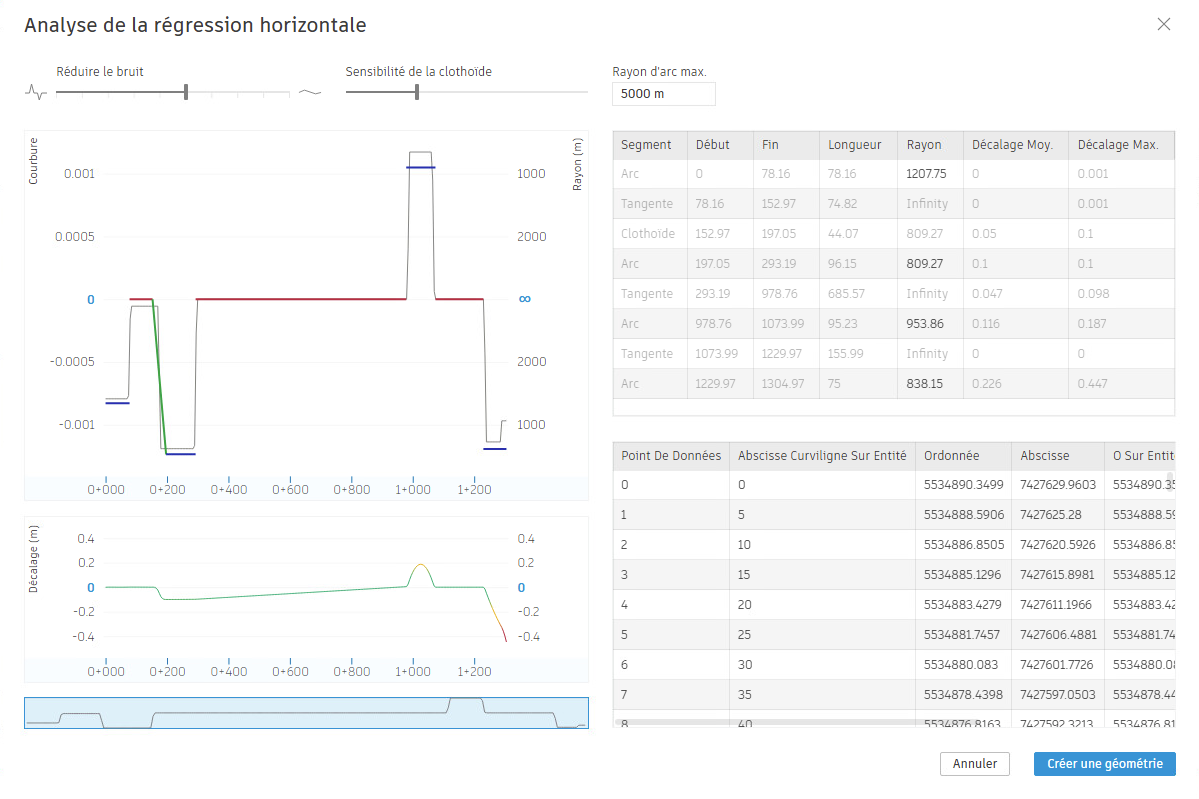Click the Rayon d'arc max. input field

click(x=664, y=94)
